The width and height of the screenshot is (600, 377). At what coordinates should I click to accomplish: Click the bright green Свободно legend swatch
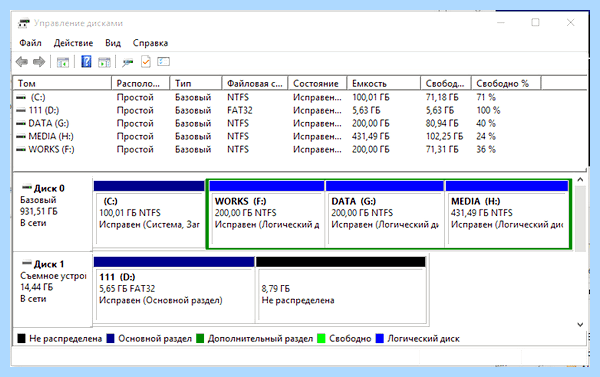click(x=321, y=338)
